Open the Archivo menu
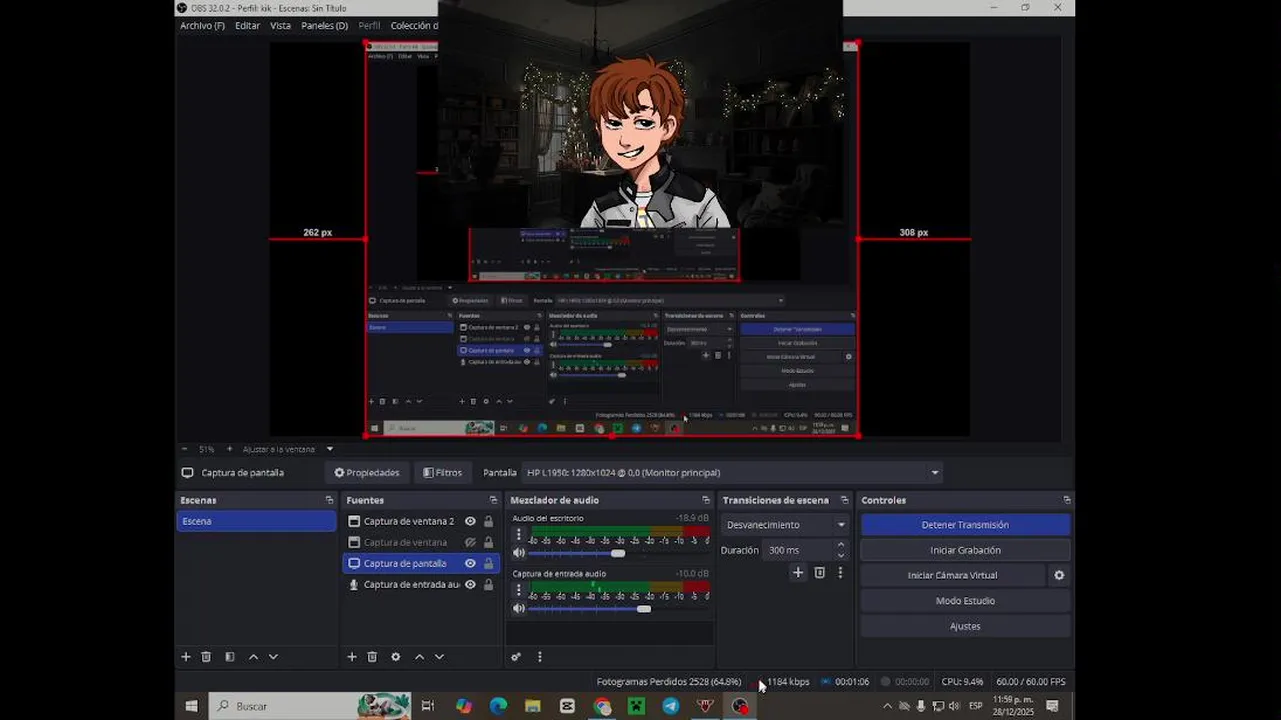Viewport: 1281px width, 720px height. [202, 26]
